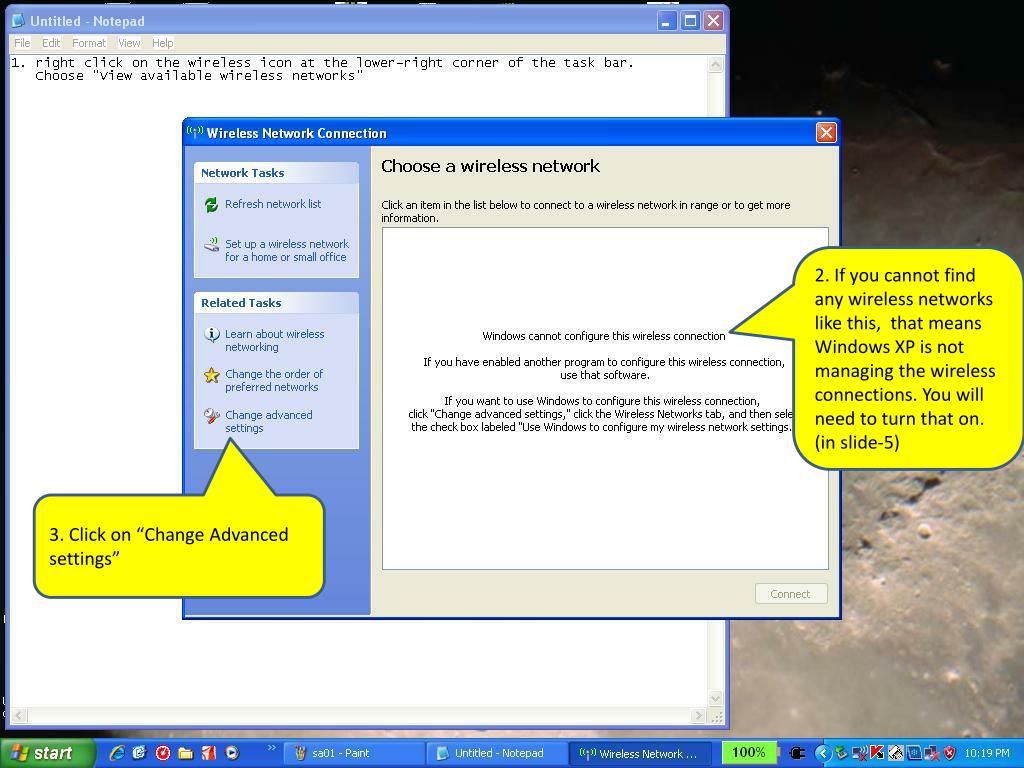Click the green 100% battery meter

(748, 752)
